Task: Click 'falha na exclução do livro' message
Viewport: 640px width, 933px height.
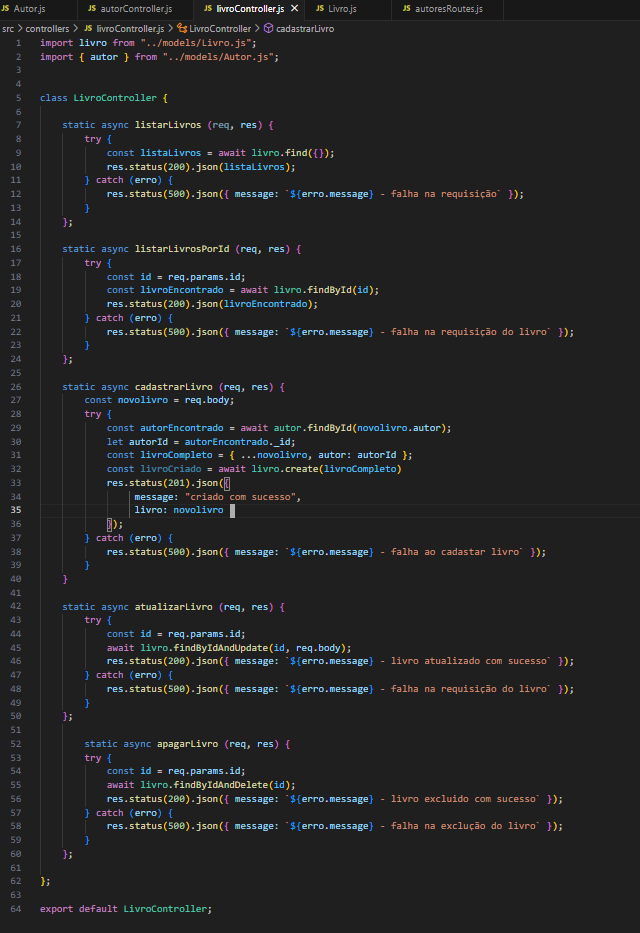Action: click(463, 826)
